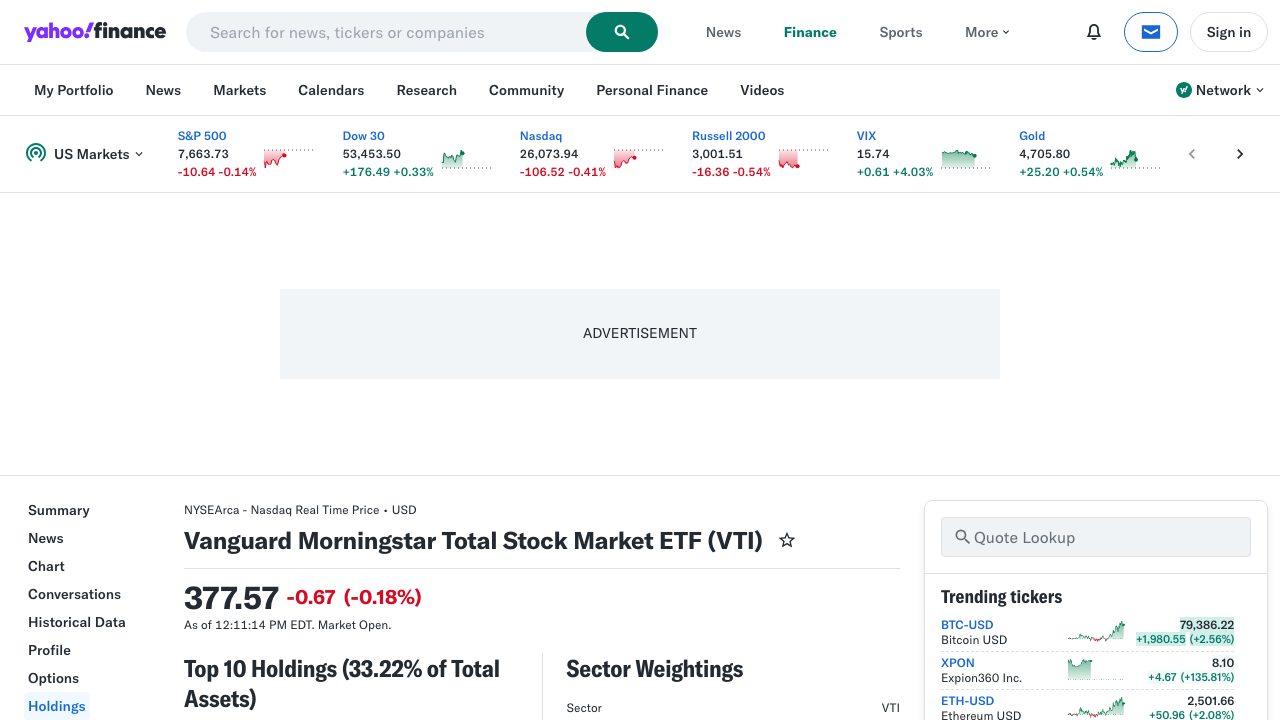Click the VIX sparkline chart
Image resolution: width=1280 pixels, height=720 pixels.
pyautogui.click(x=965, y=158)
